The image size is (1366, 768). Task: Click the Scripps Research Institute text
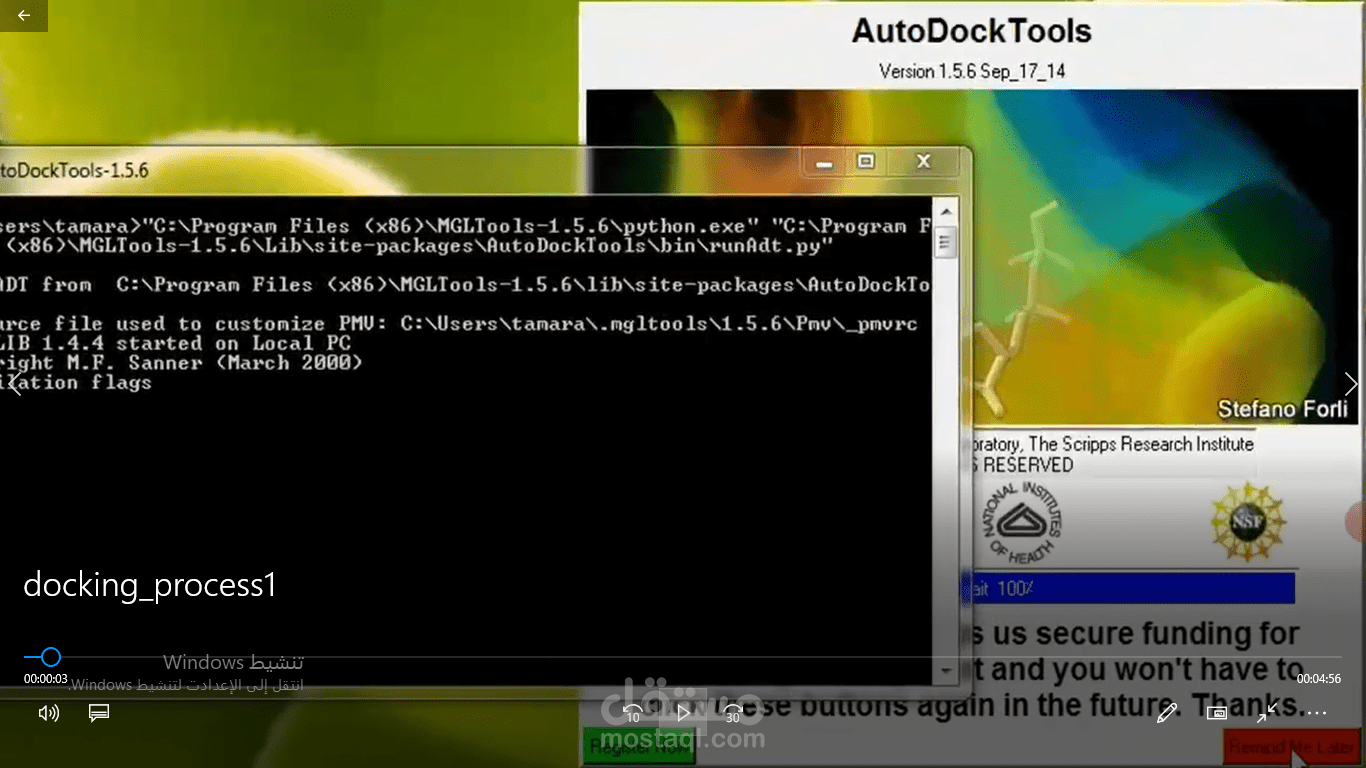tap(1141, 444)
